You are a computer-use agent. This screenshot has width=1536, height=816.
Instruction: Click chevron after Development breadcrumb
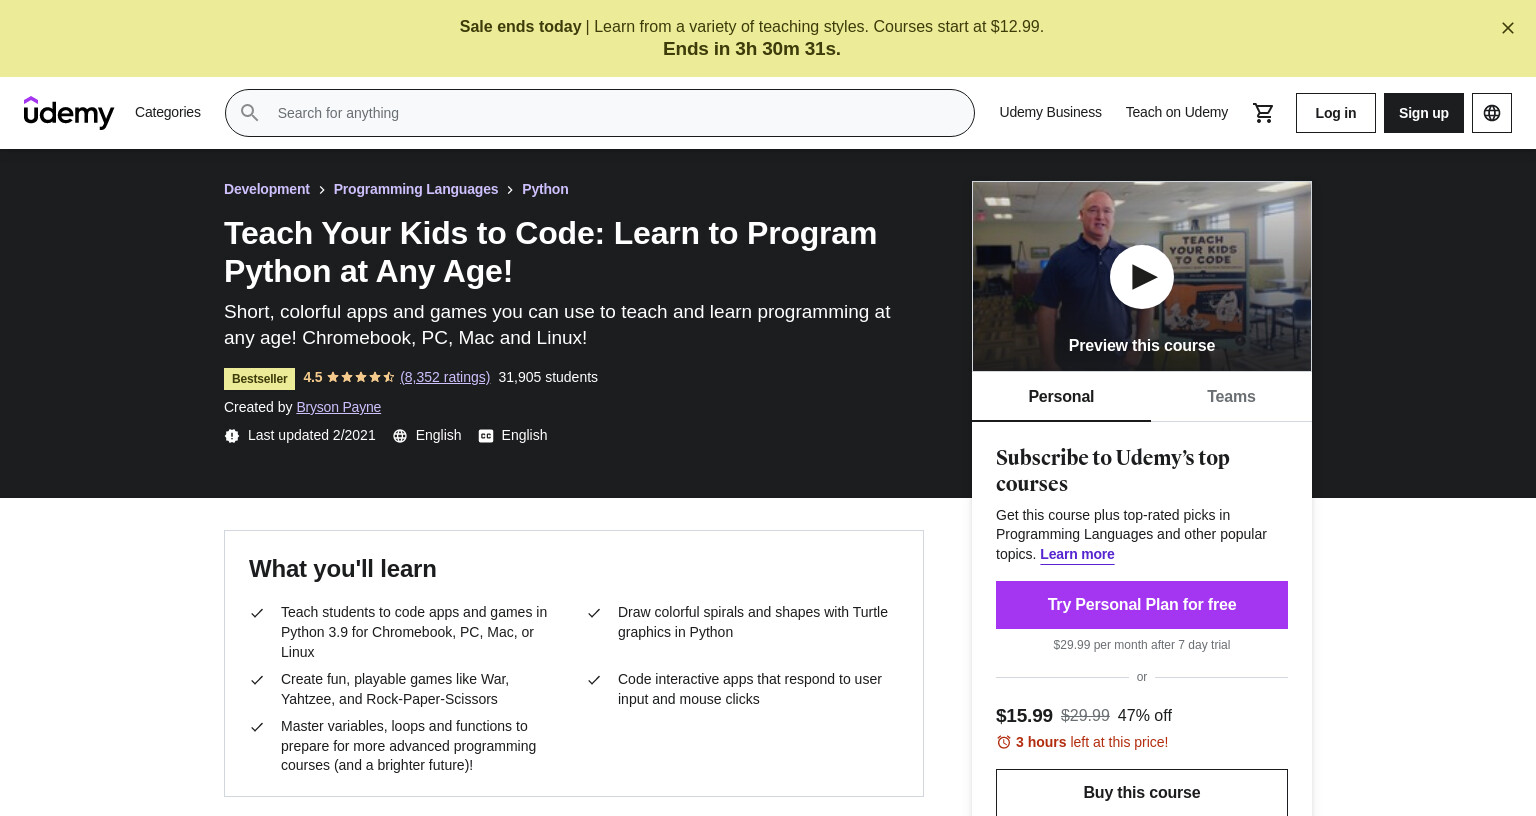click(x=322, y=190)
